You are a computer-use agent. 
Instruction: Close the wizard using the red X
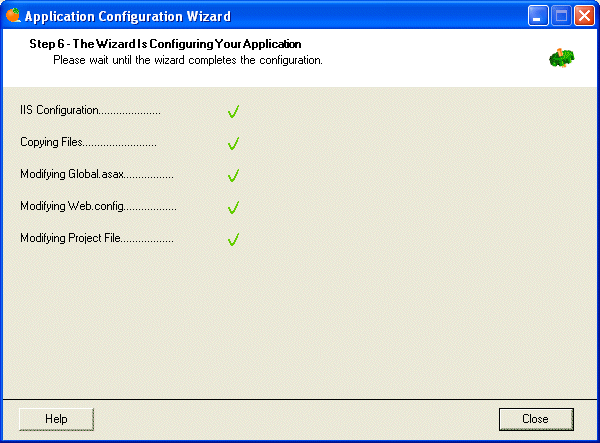[583, 16]
